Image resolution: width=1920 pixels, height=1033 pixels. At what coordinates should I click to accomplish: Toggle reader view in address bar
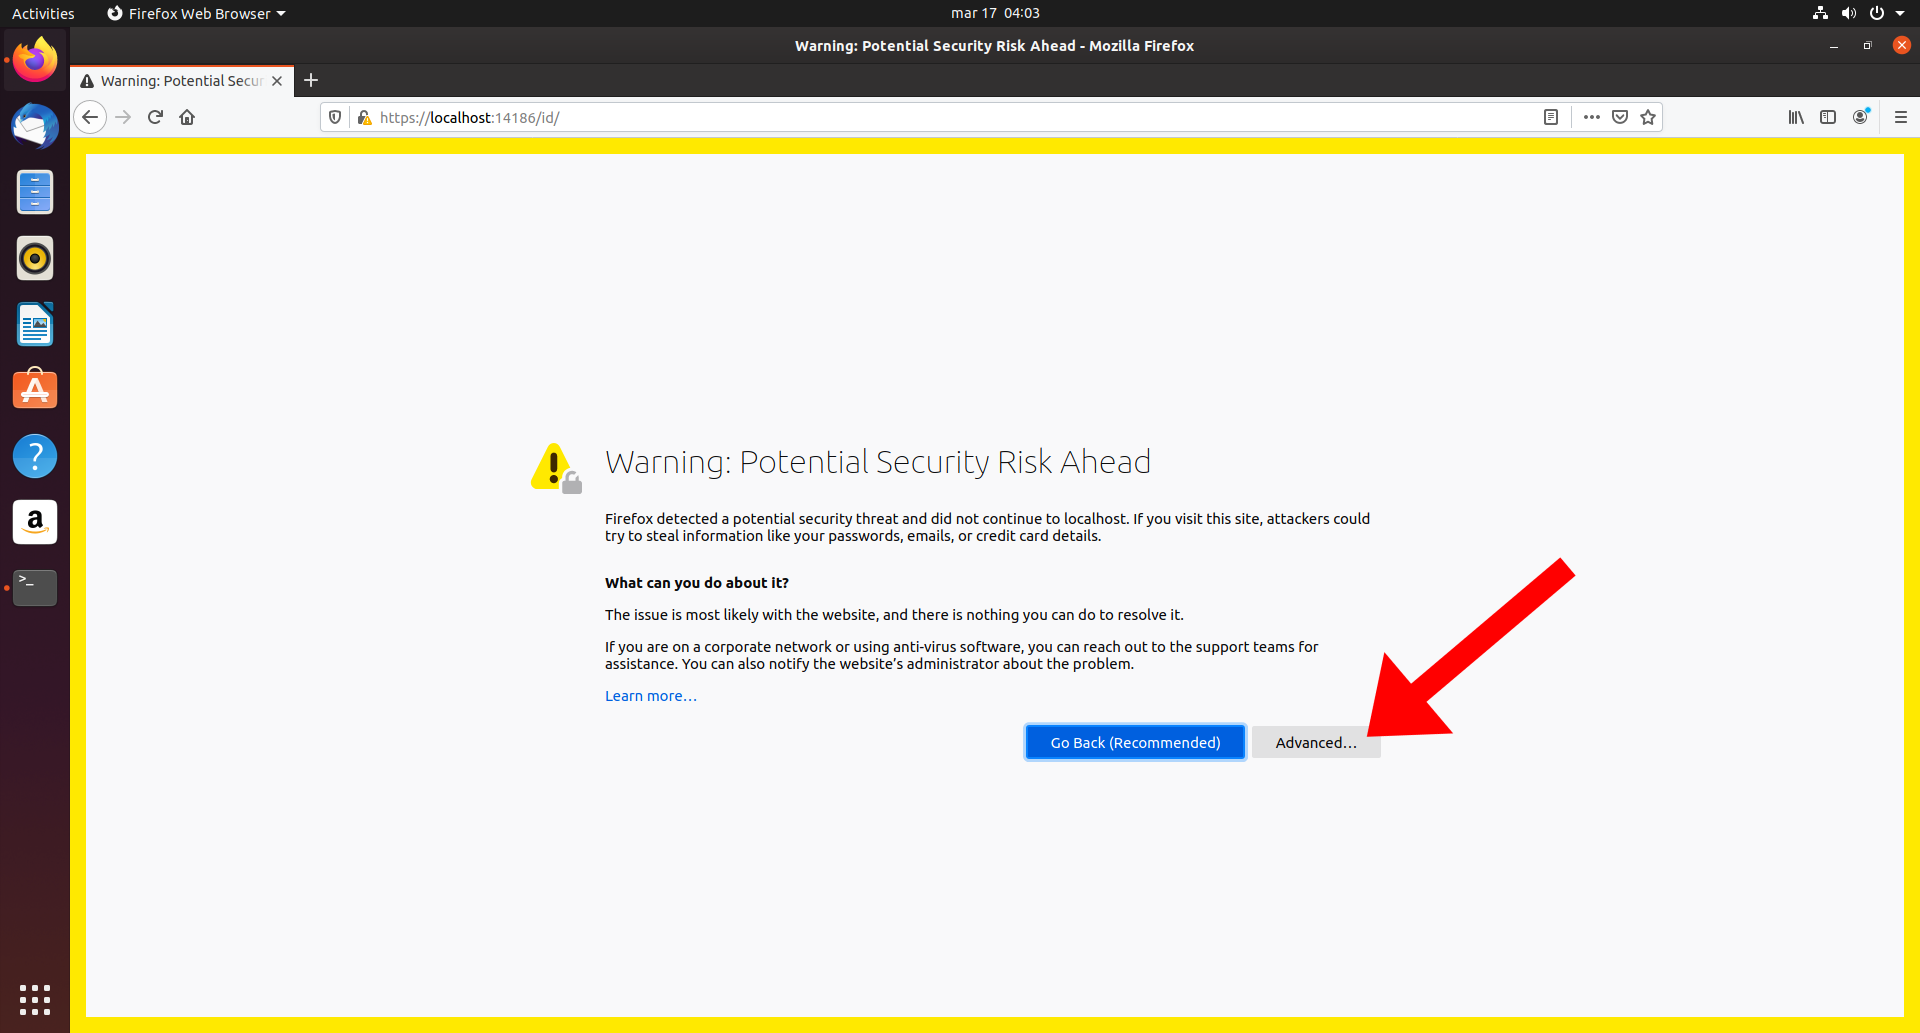[x=1551, y=117]
